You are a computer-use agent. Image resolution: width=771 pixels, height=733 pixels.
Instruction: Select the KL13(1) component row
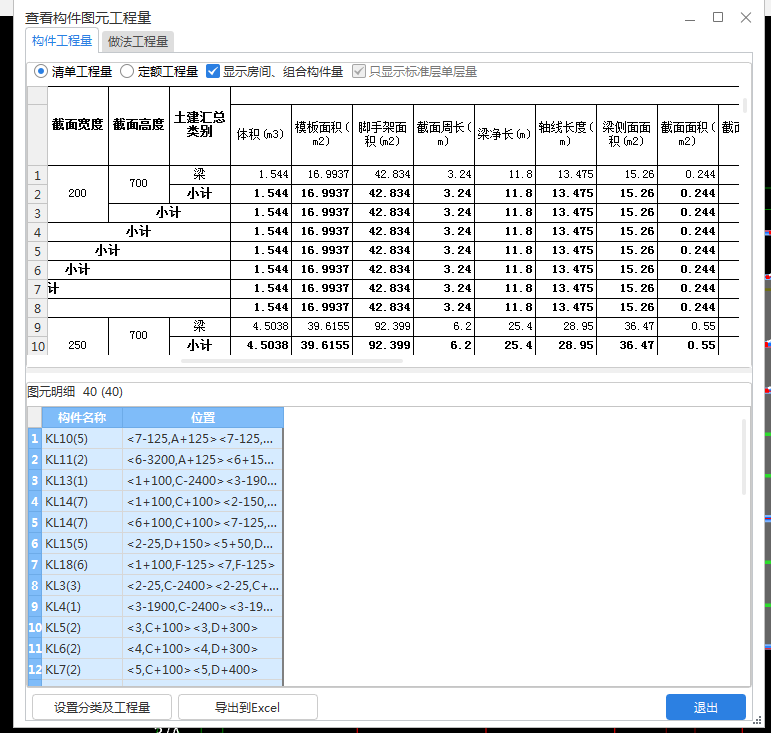(155, 481)
